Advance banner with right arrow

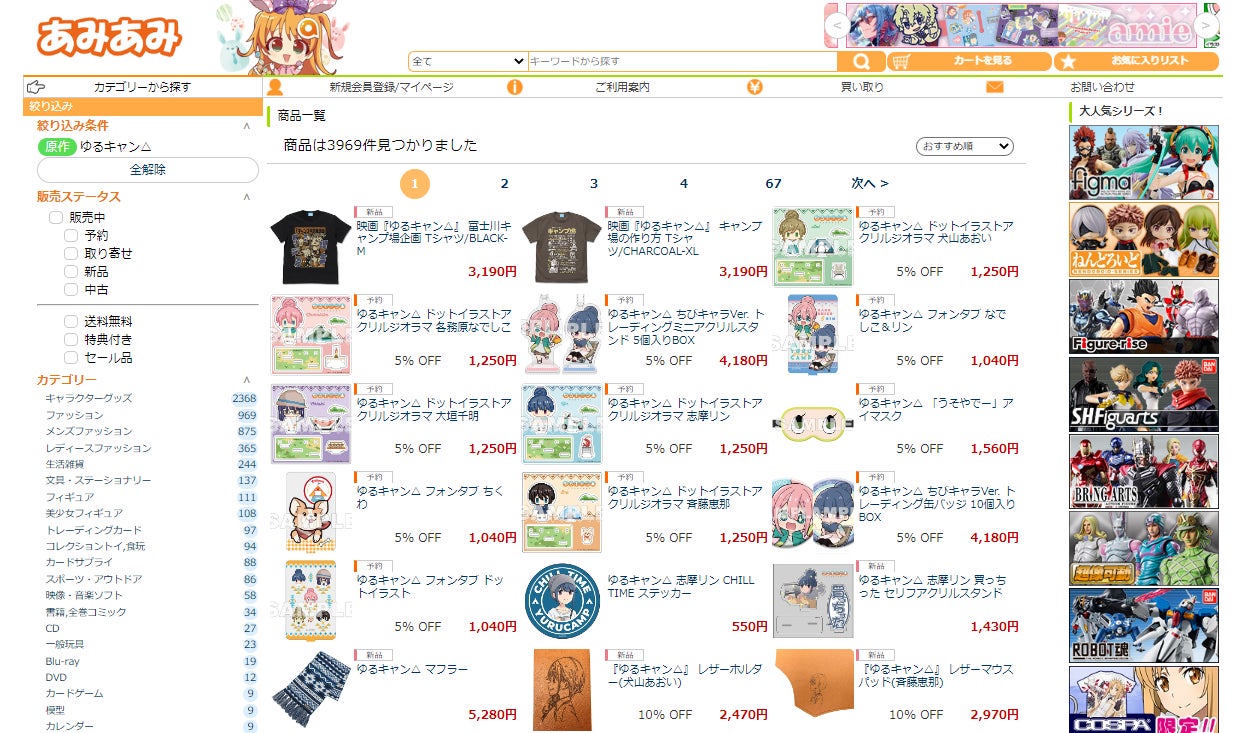1207,25
